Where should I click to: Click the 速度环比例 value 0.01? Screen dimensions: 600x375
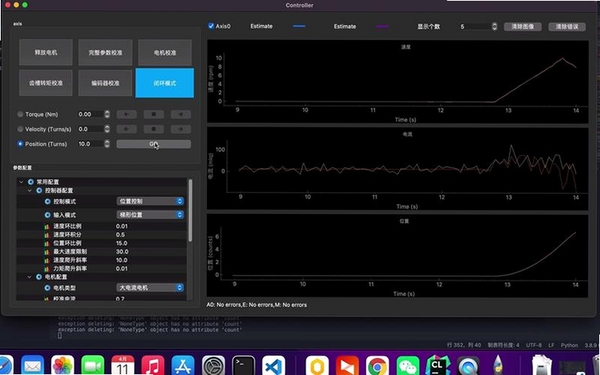pyautogui.click(x=122, y=226)
